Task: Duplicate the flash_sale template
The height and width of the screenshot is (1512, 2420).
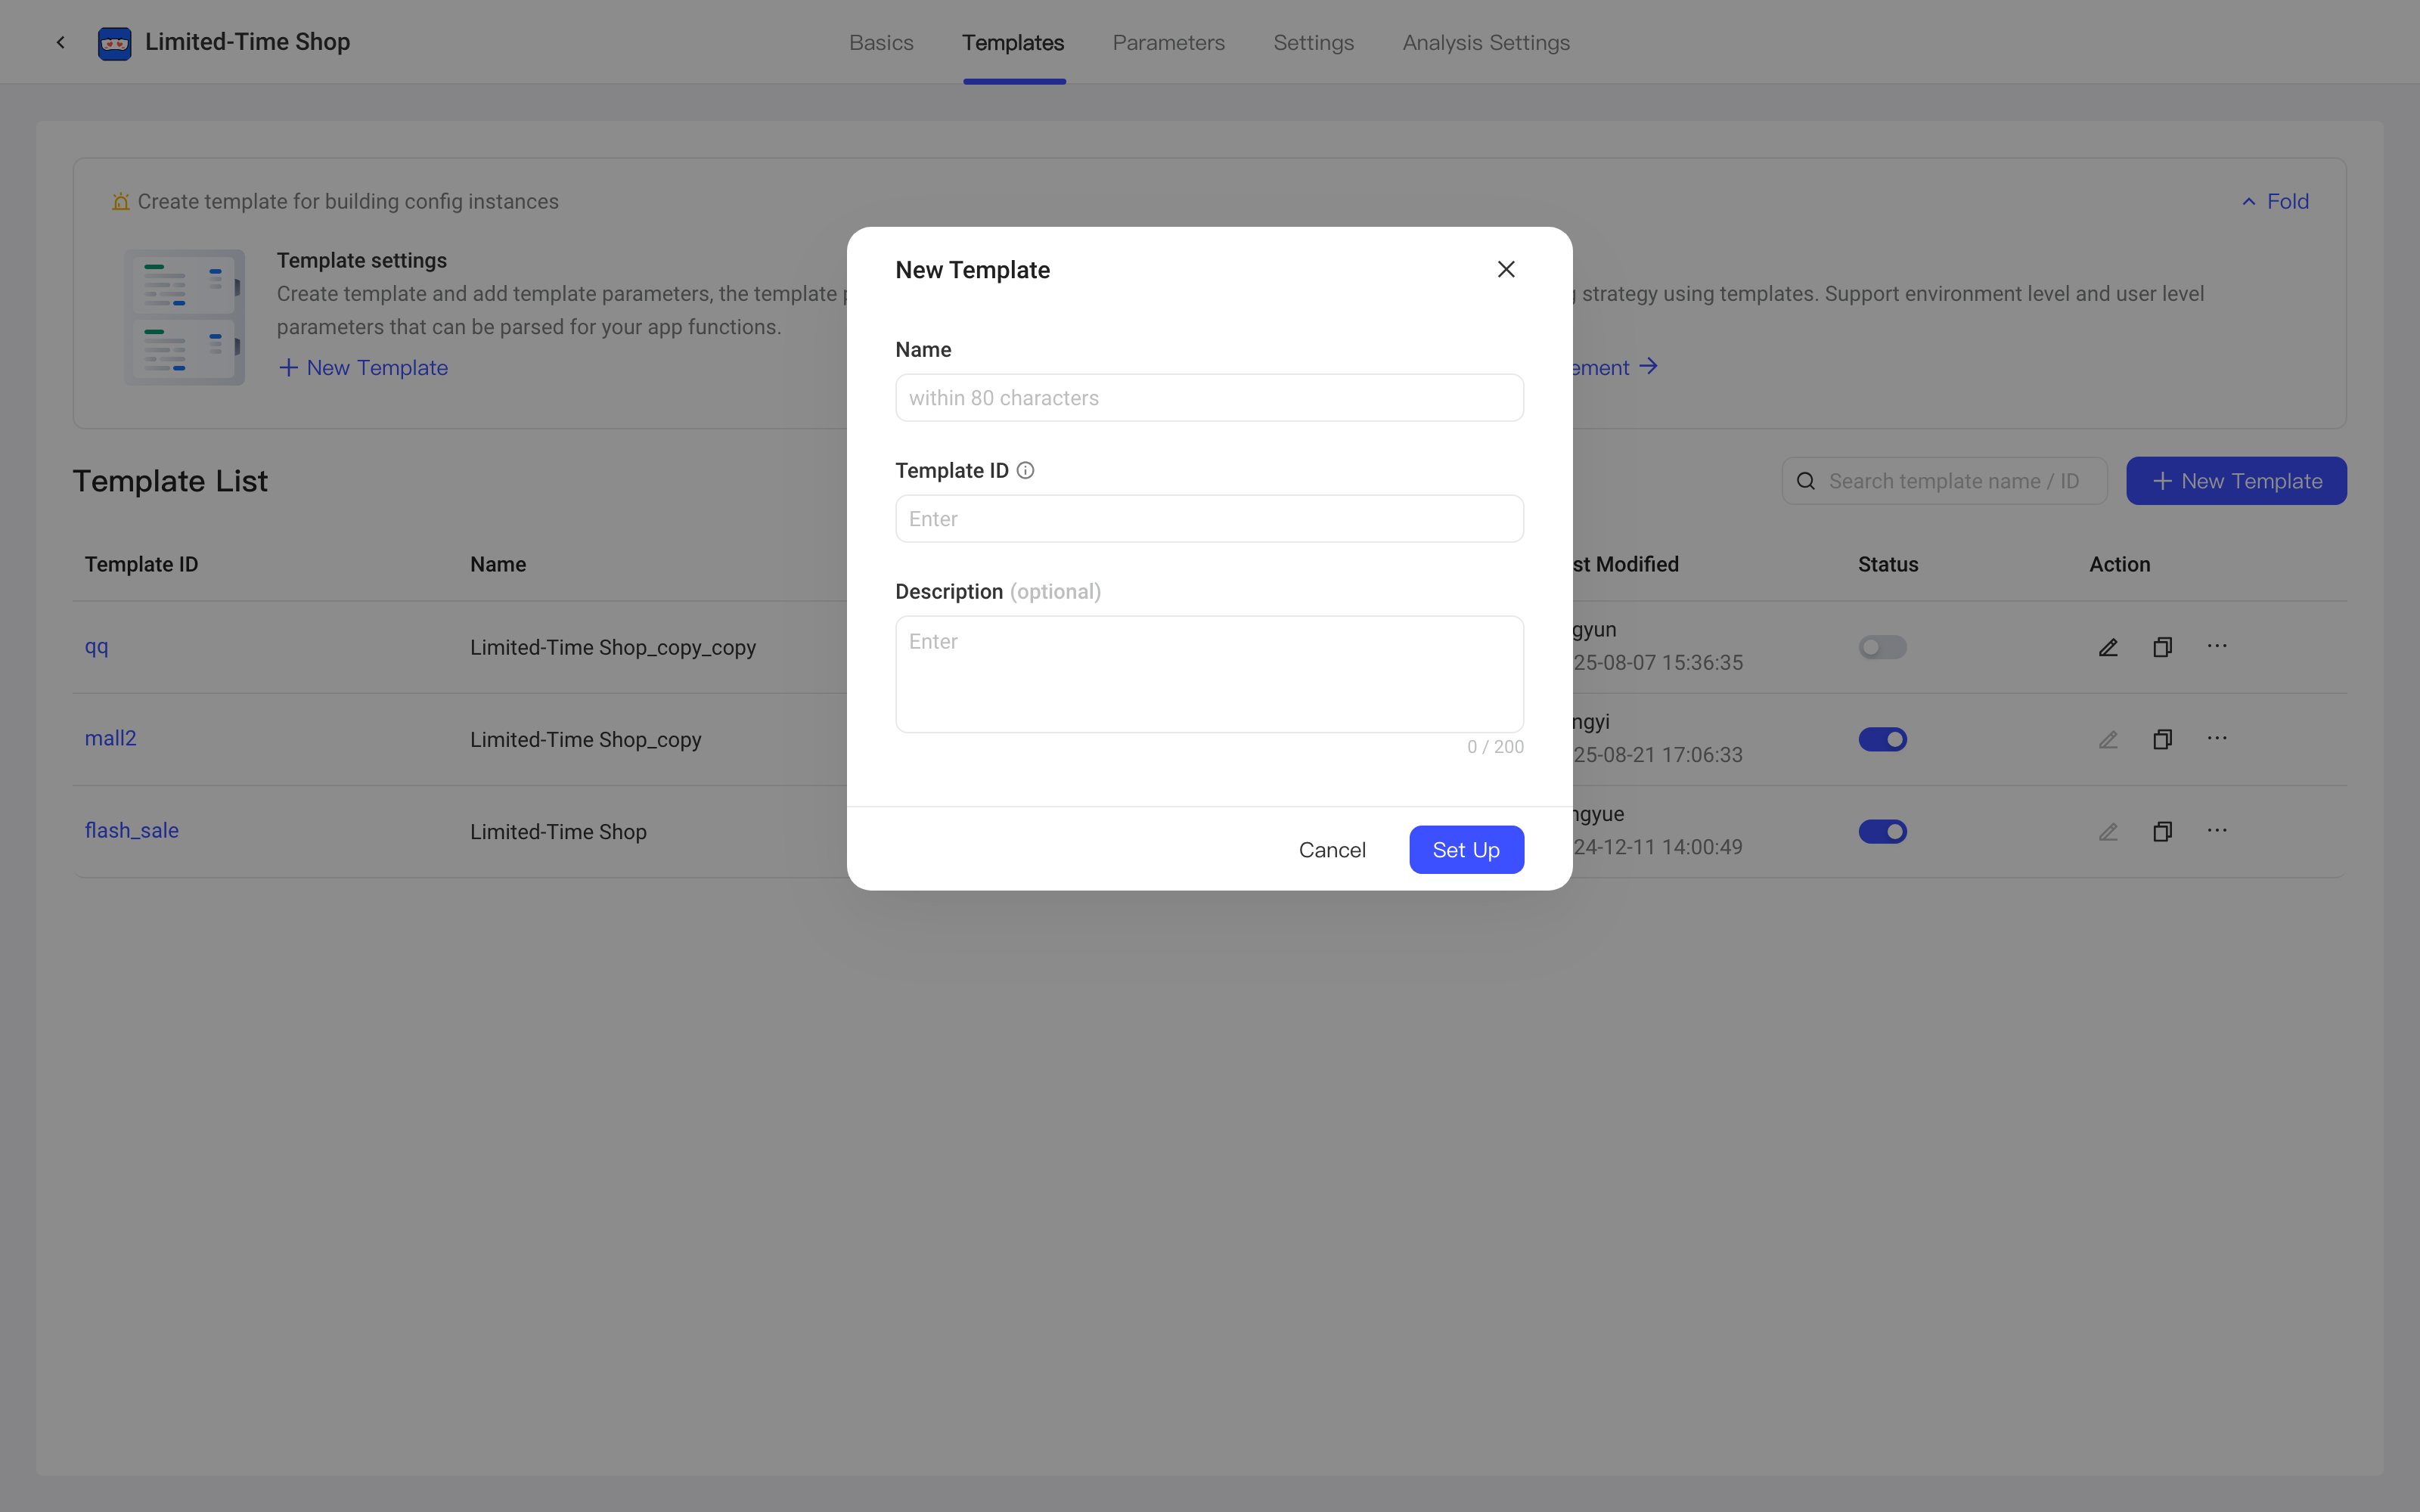Action: click(2162, 831)
